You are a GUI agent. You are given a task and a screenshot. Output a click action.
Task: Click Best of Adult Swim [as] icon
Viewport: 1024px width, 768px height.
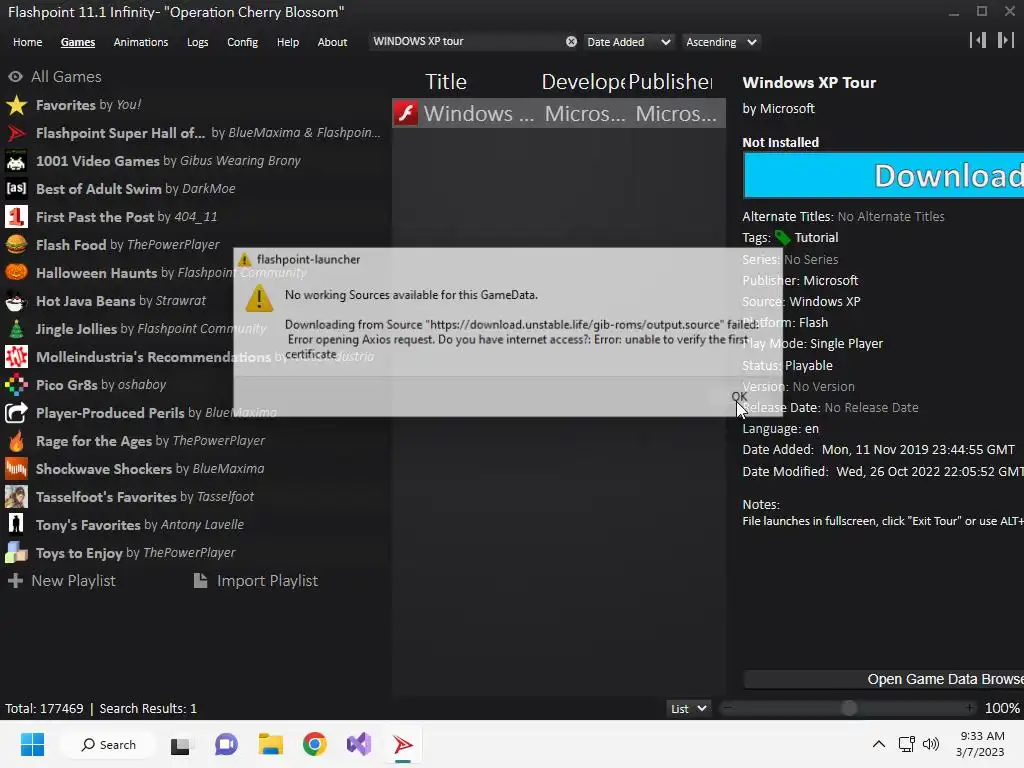click(x=16, y=189)
